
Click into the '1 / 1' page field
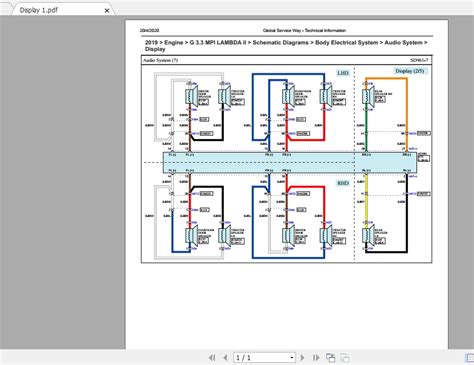click(261, 358)
